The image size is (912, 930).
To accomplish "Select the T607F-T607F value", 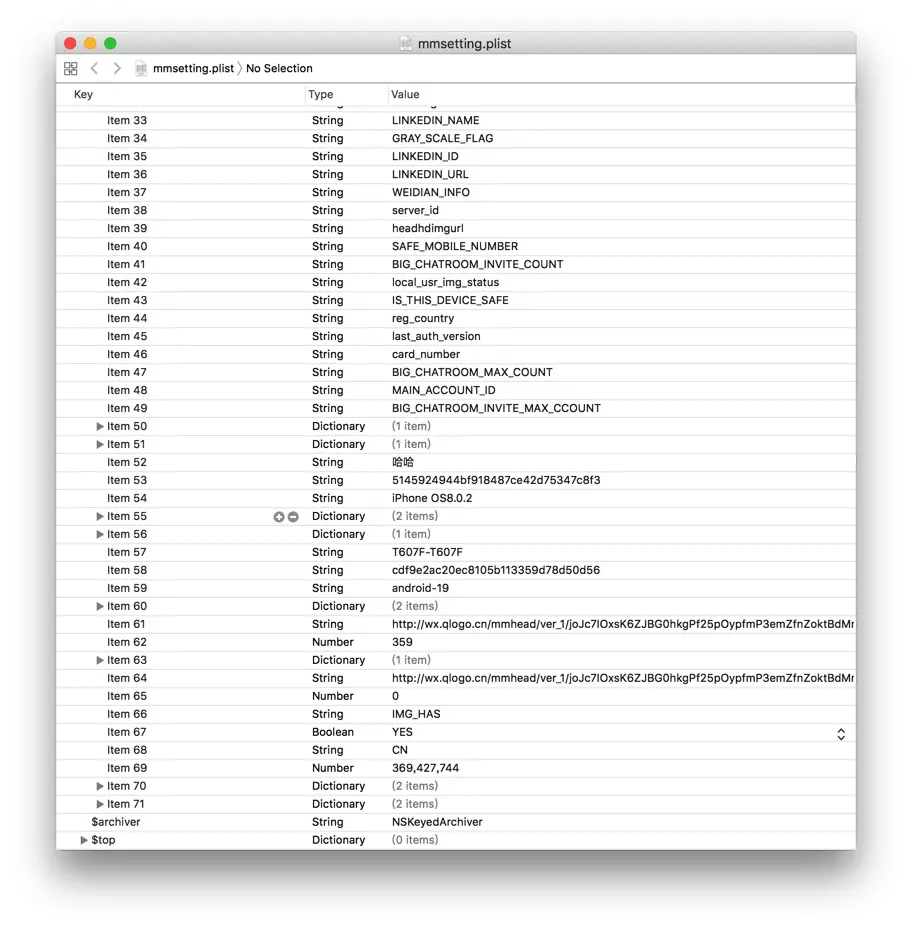I will (x=427, y=552).
